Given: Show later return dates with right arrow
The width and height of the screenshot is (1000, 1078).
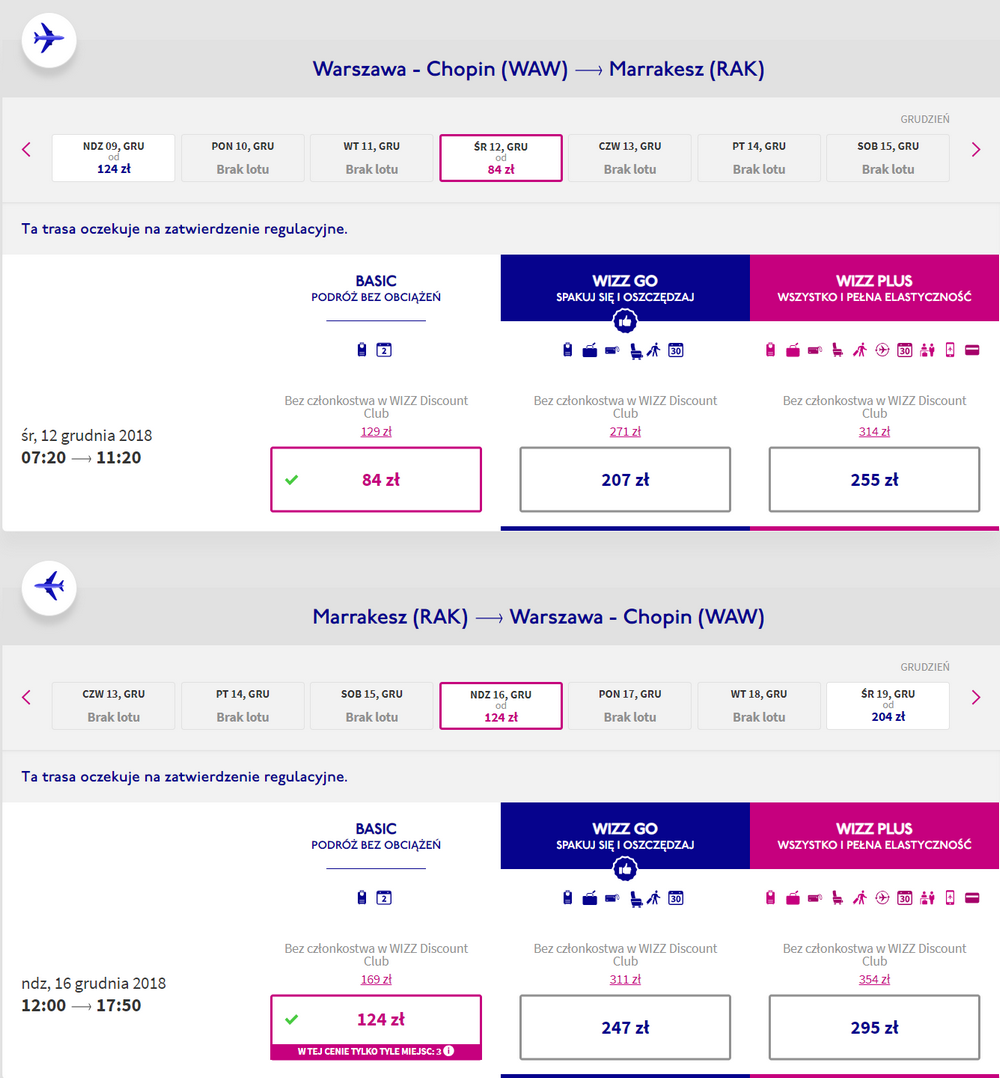Looking at the screenshot, I should coord(975,697).
